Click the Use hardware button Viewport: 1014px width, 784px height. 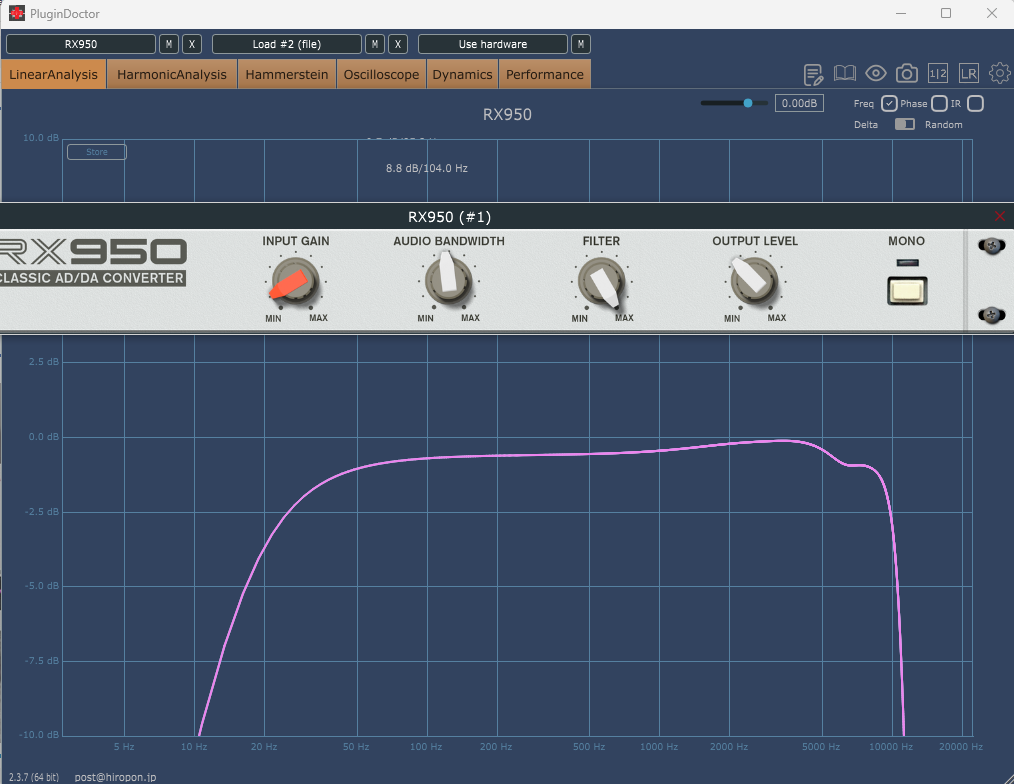pos(493,44)
